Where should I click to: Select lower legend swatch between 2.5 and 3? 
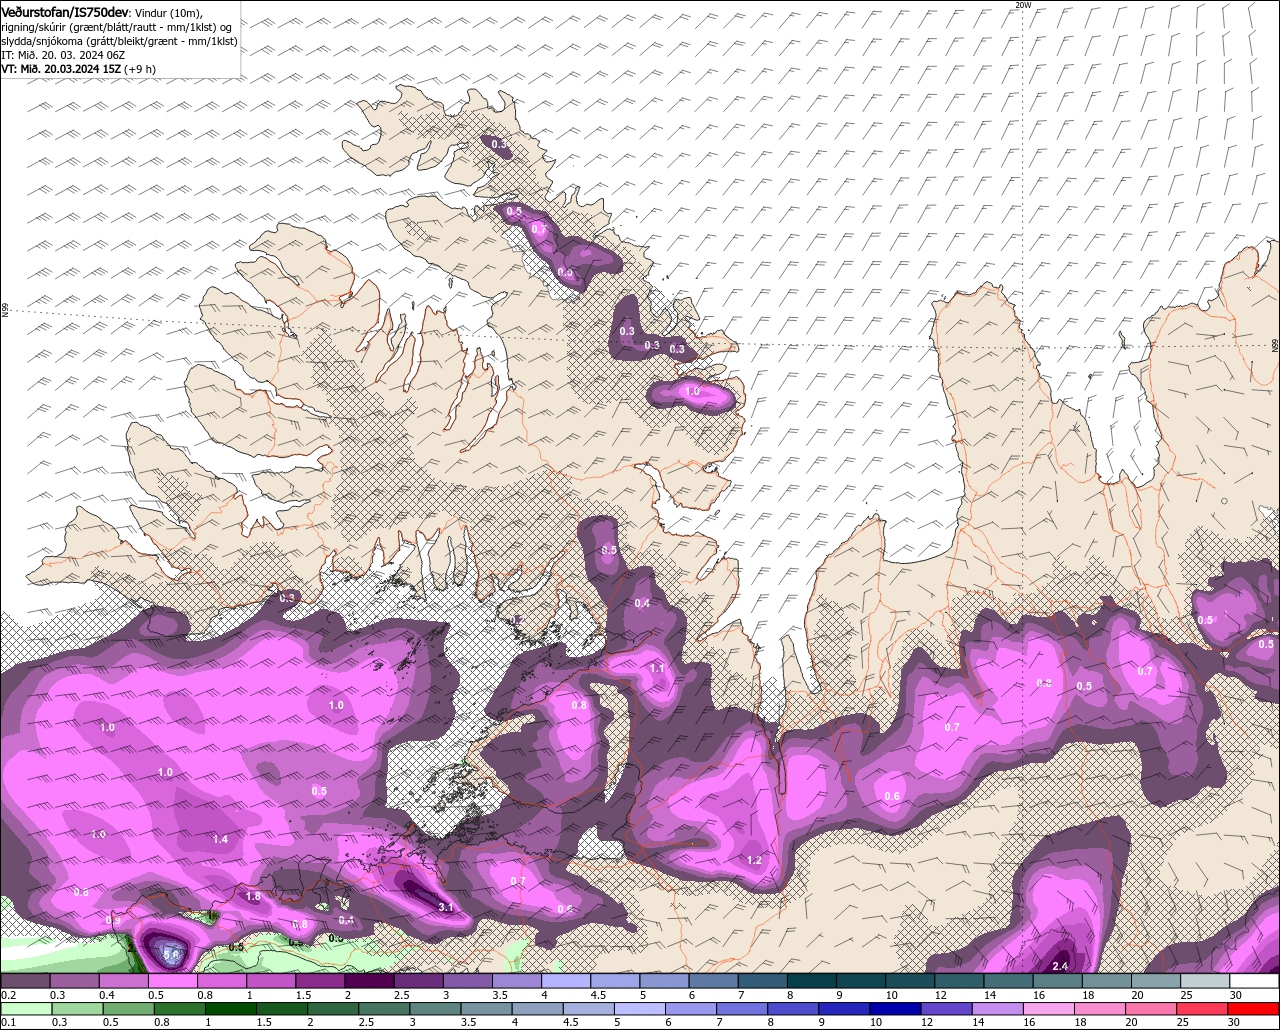pos(382,1008)
